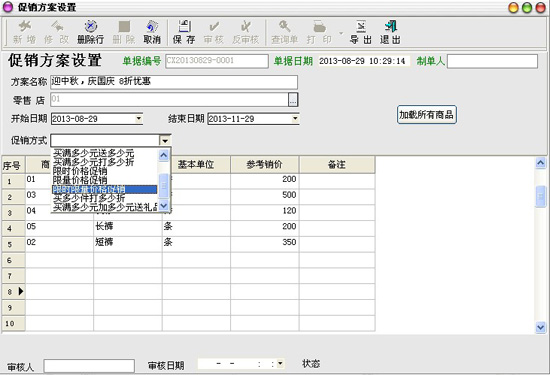Screen dimensions: 550x375
Task: Toggle the 促销方式 combo box arrow
Action: [x=165, y=141]
